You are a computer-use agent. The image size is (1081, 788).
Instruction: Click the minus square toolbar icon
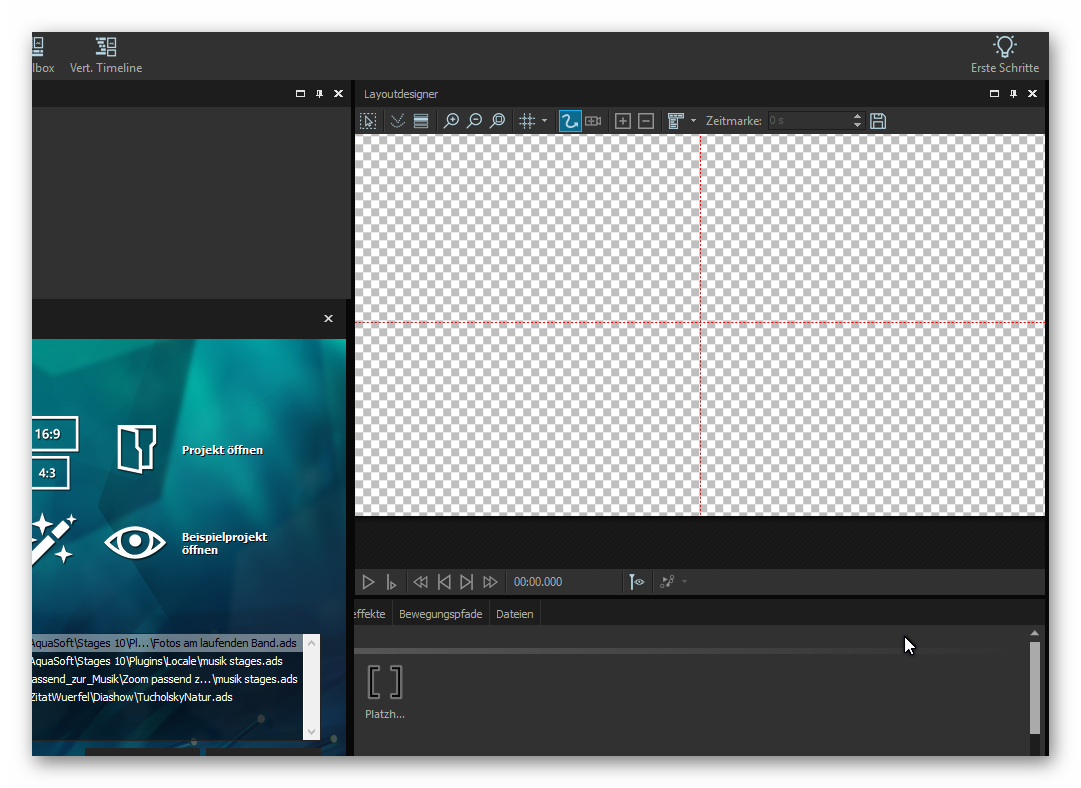(x=646, y=121)
